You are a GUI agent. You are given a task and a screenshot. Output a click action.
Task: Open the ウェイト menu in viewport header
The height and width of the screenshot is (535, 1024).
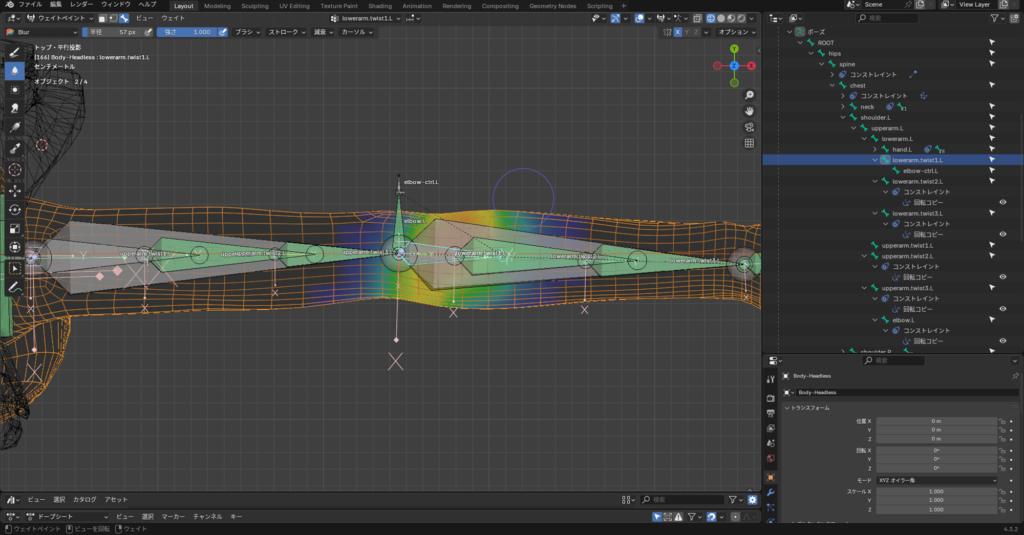pos(172,17)
